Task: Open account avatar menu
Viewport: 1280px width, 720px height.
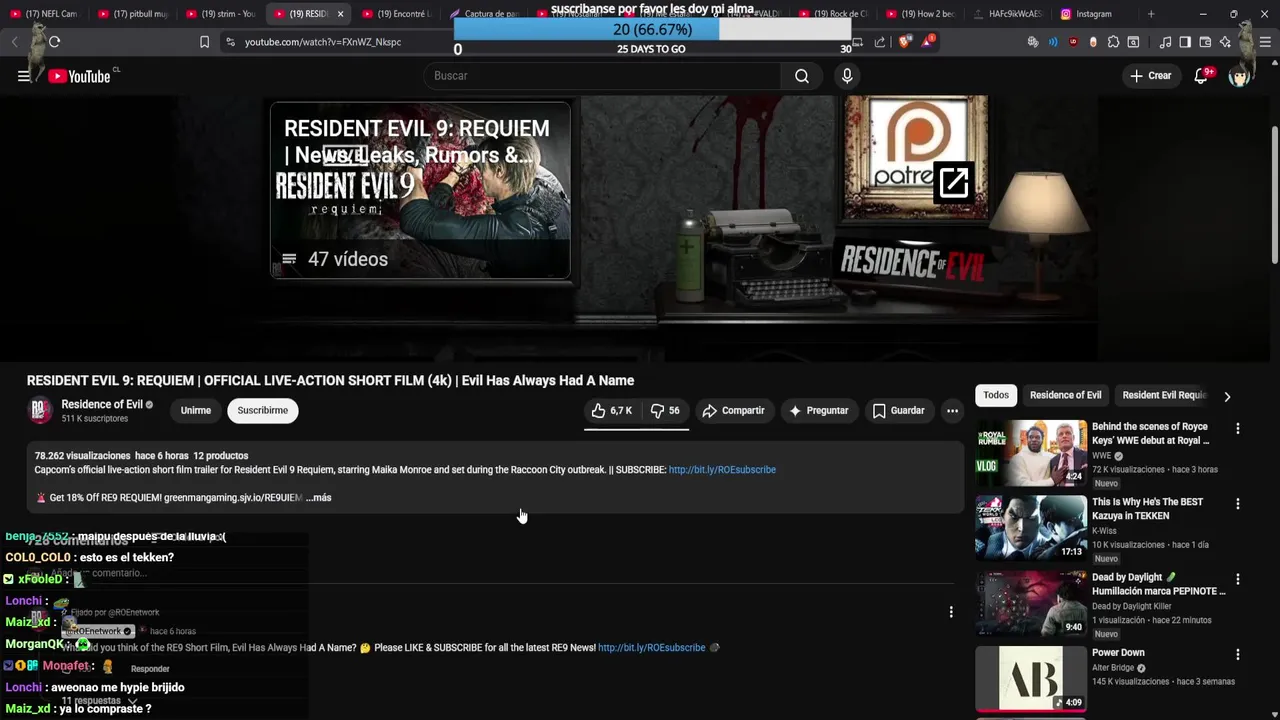Action: (1240, 76)
